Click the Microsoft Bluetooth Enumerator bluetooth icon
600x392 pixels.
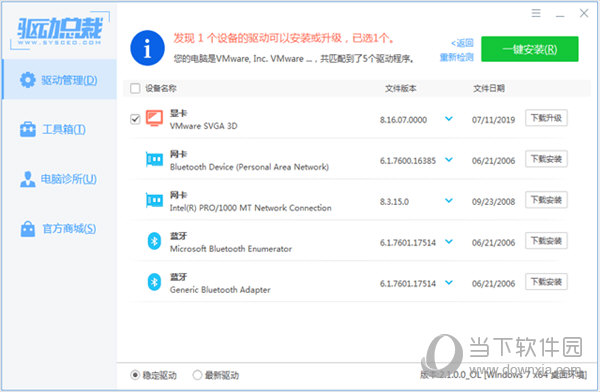click(x=154, y=241)
